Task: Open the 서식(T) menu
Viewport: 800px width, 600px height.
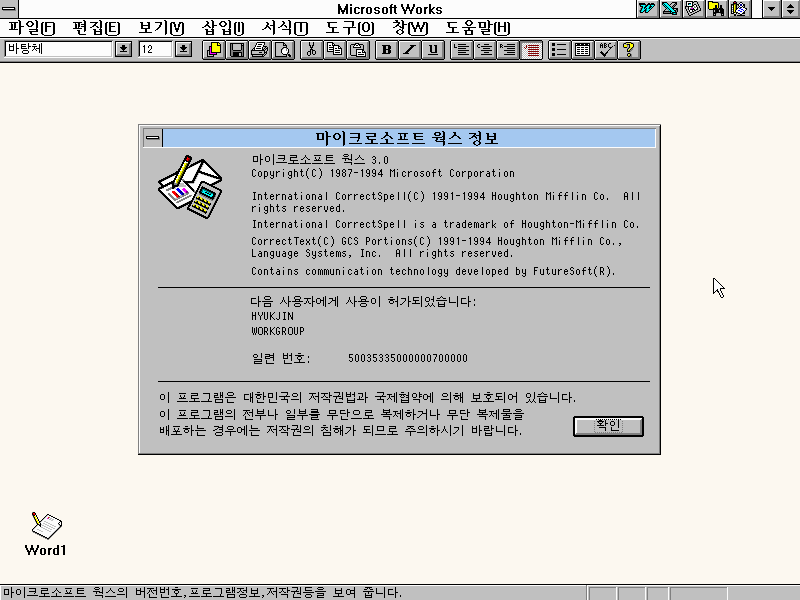Action: pos(285,28)
